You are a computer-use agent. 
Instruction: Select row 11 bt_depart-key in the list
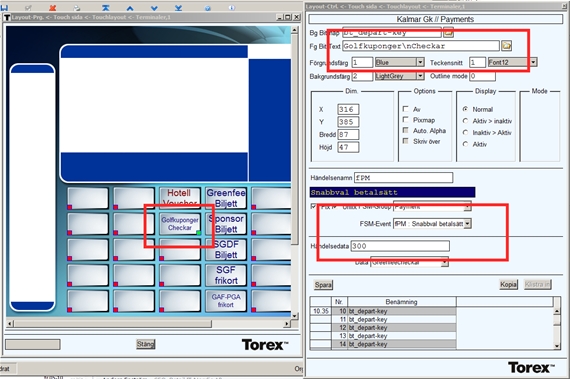point(383,319)
